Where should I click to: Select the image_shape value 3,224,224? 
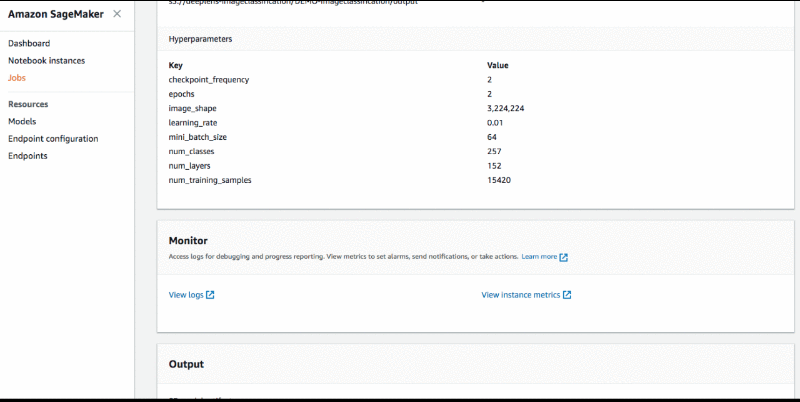point(506,108)
